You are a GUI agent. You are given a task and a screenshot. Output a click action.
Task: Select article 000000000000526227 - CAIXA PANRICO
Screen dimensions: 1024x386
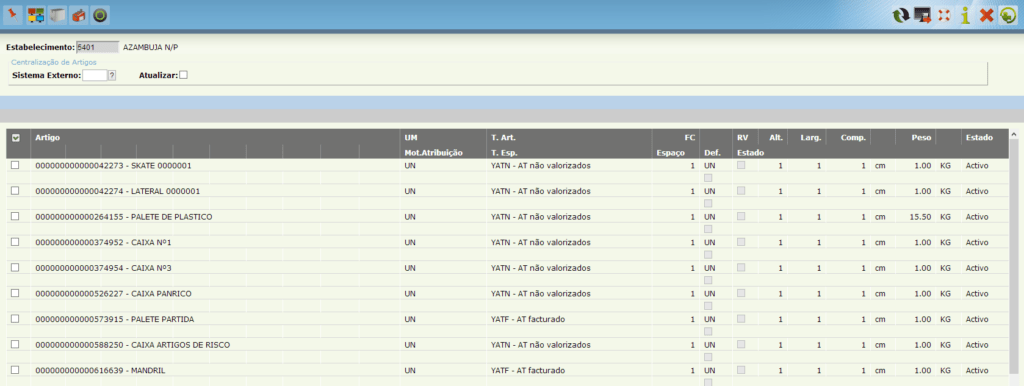click(x=113, y=294)
